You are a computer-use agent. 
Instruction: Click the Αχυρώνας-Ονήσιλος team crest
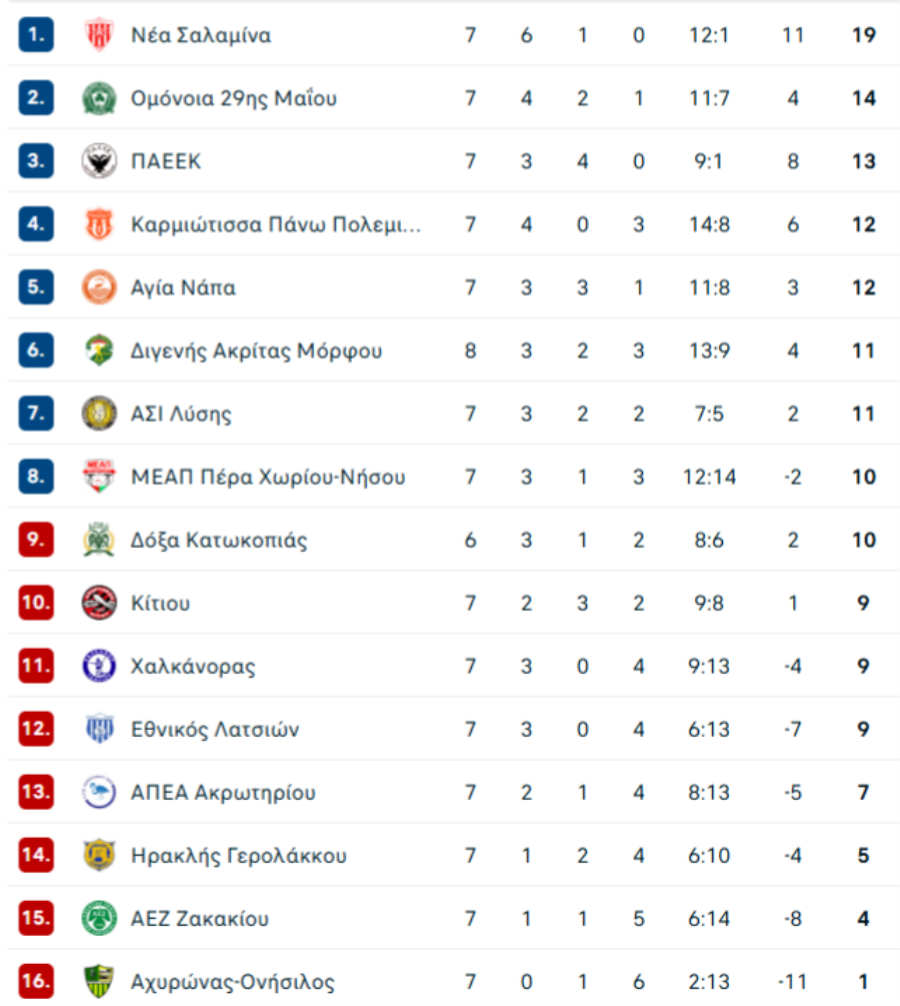pos(99,982)
